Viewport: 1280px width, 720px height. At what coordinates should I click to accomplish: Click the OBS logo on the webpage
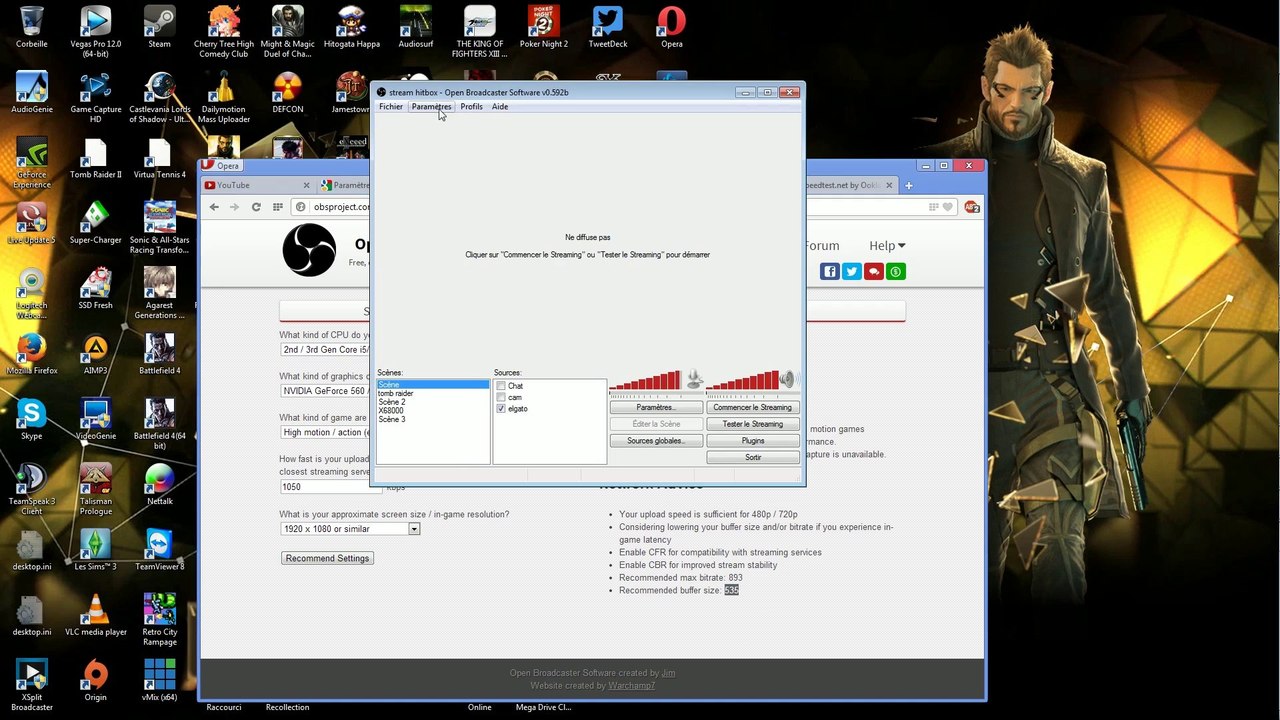tap(309, 250)
